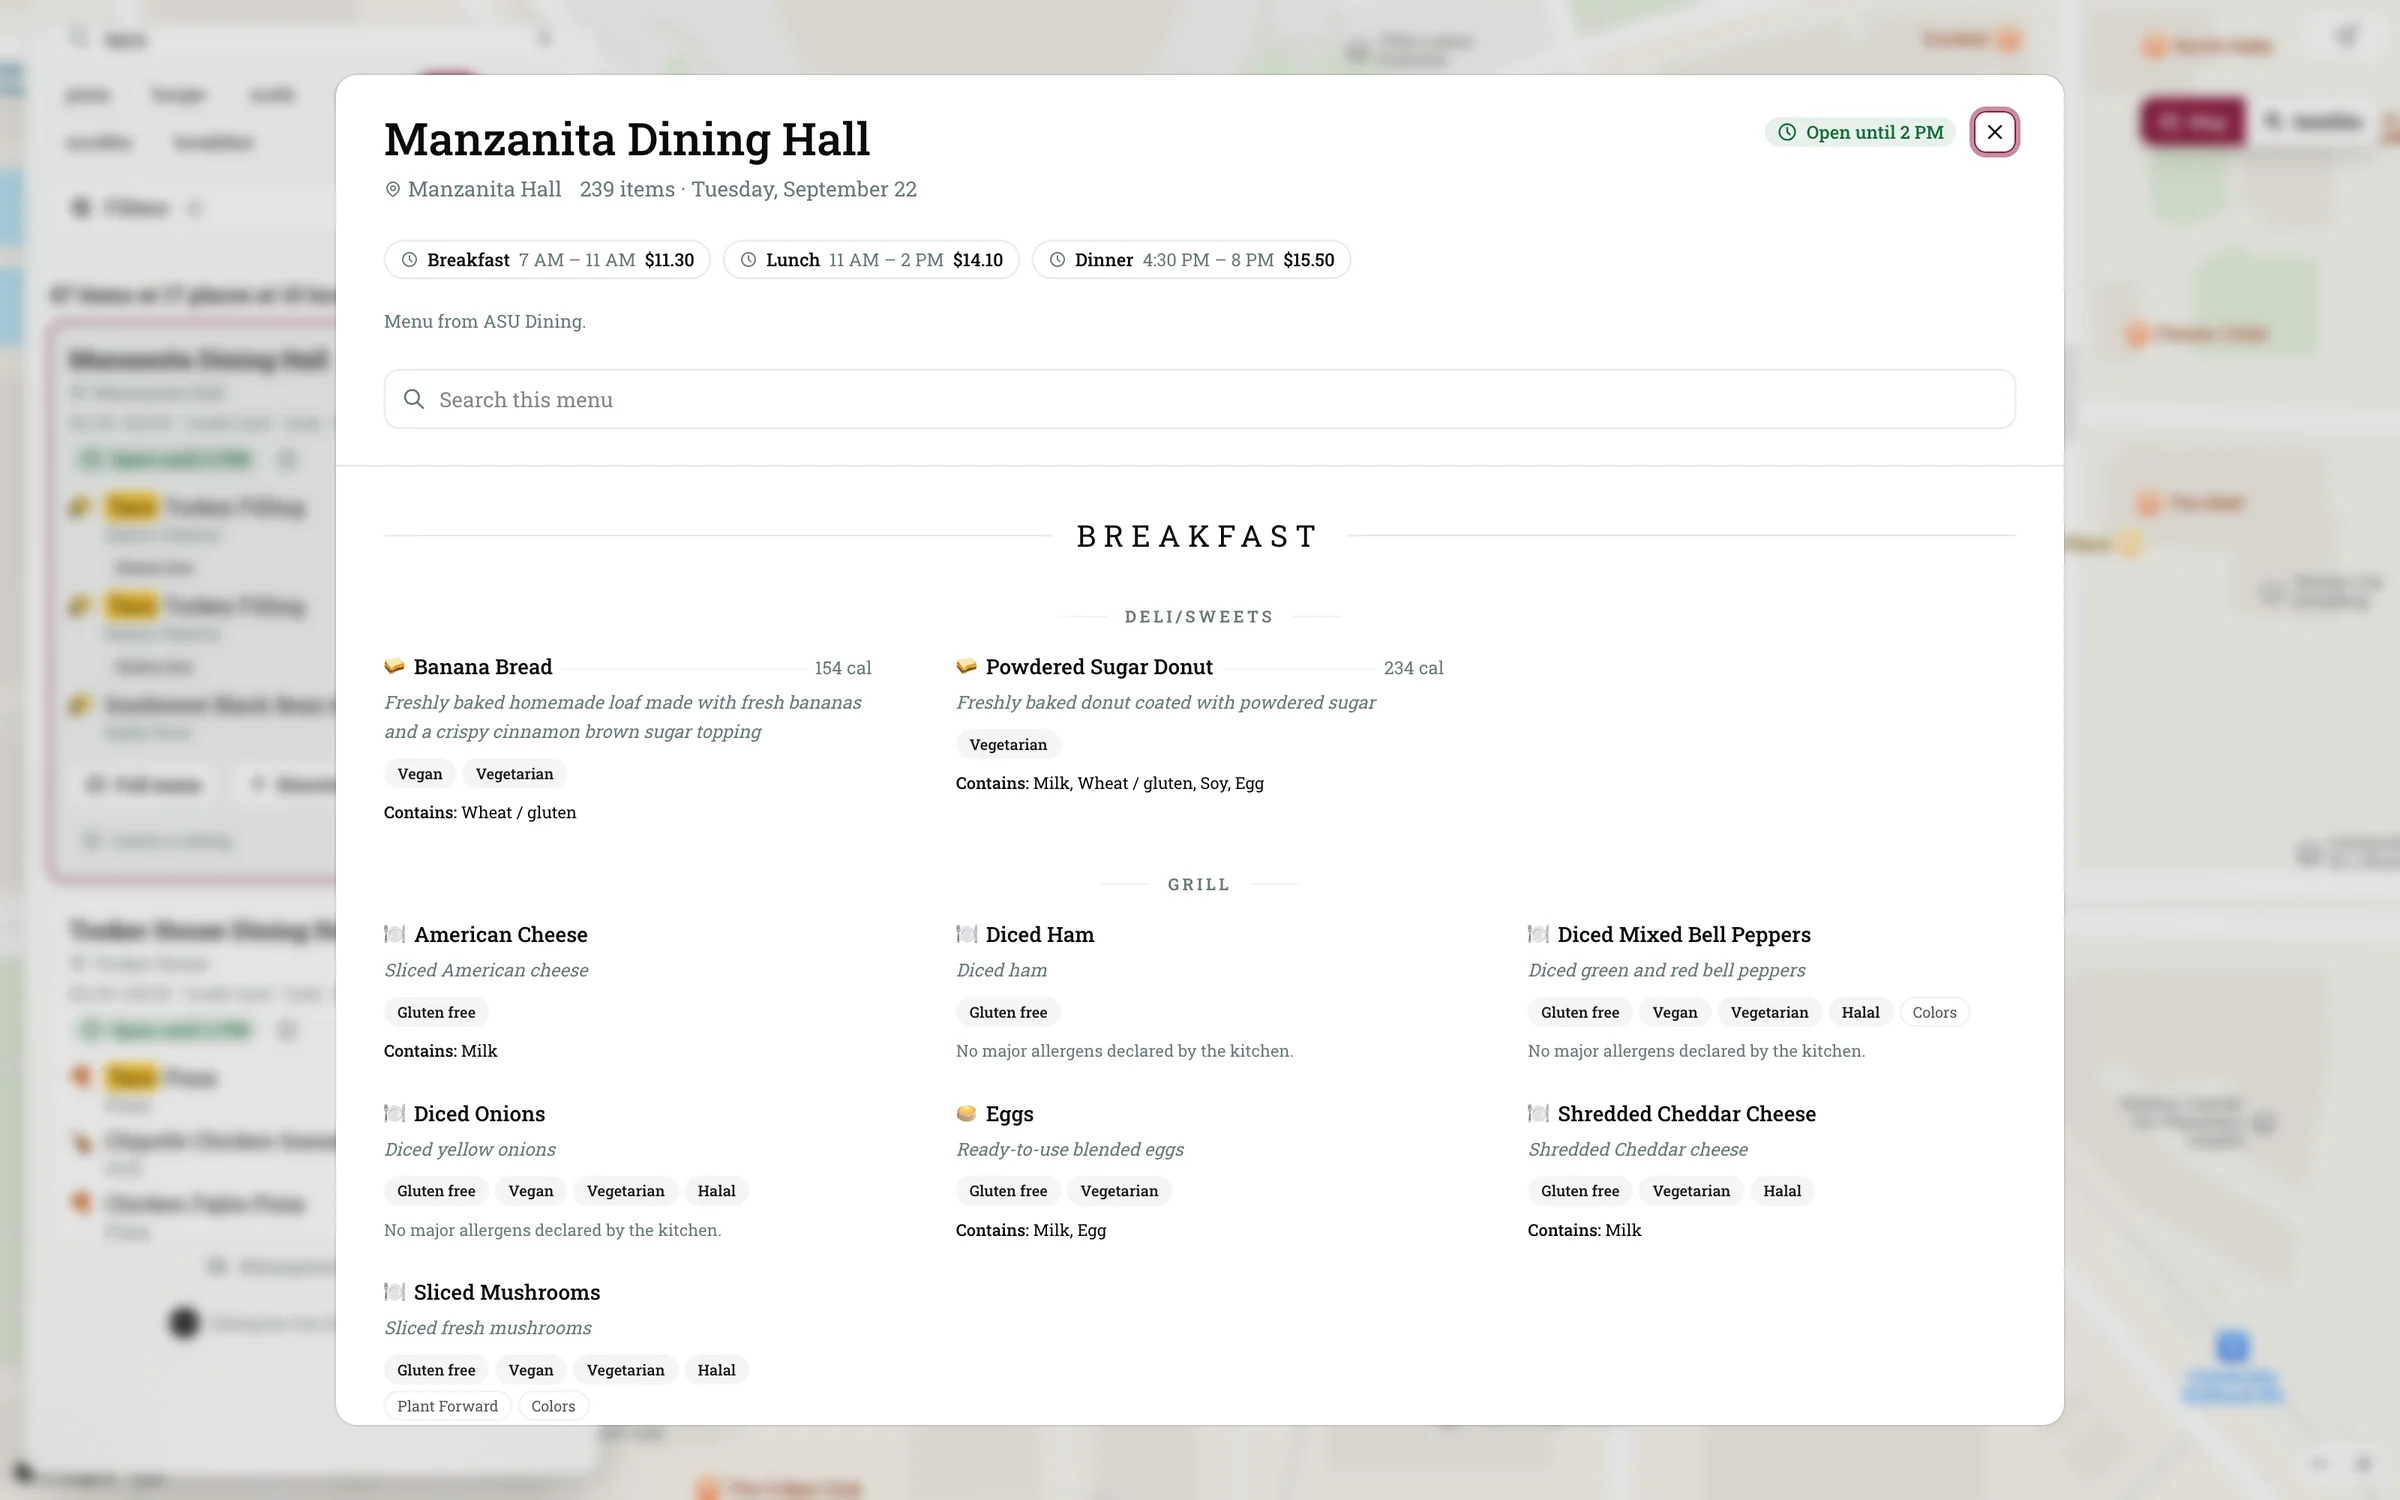The image size is (2400, 1500).
Task: Open the Banana Bread item
Action: (483, 667)
